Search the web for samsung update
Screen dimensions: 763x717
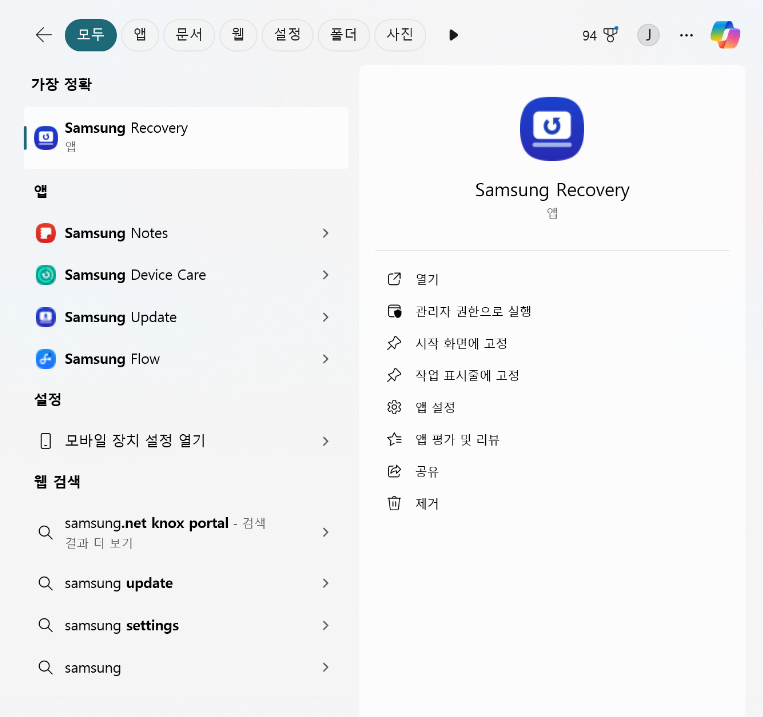pos(186,583)
